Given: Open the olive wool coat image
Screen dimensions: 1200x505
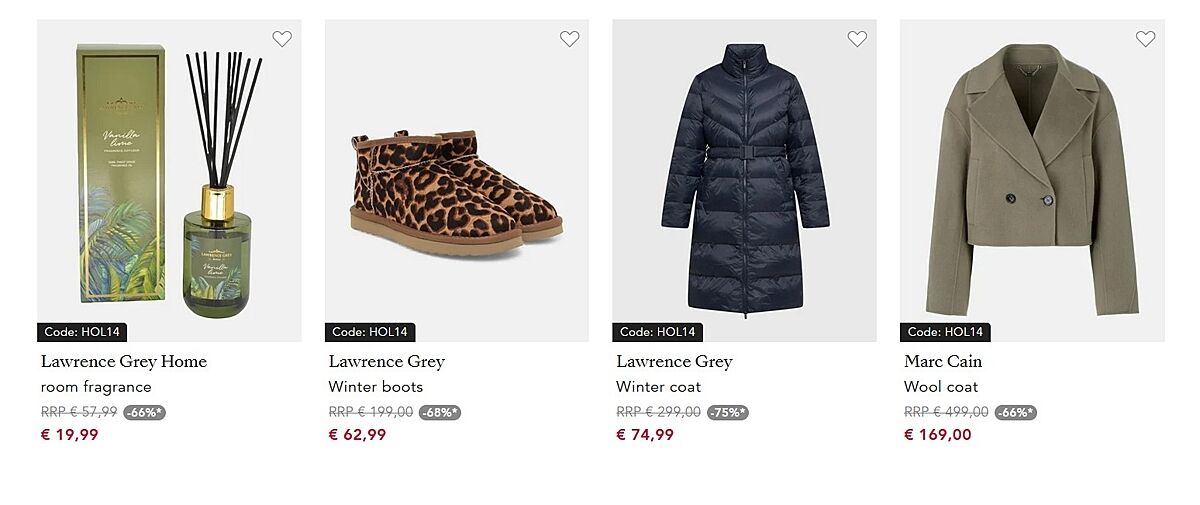Looking at the screenshot, I should click(1032, 180).
